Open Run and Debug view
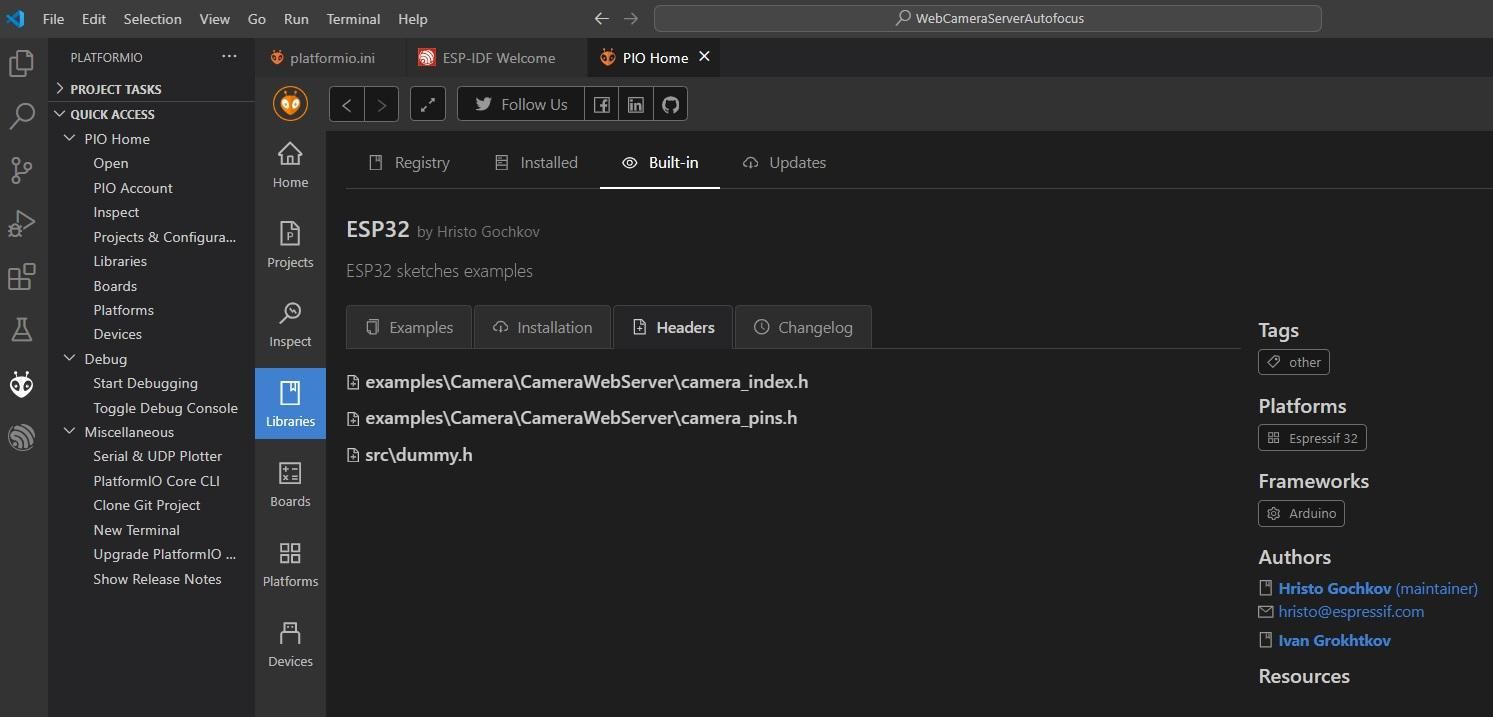The width and height of the screenshot is (1493, 717). click(x=21, y=223)
